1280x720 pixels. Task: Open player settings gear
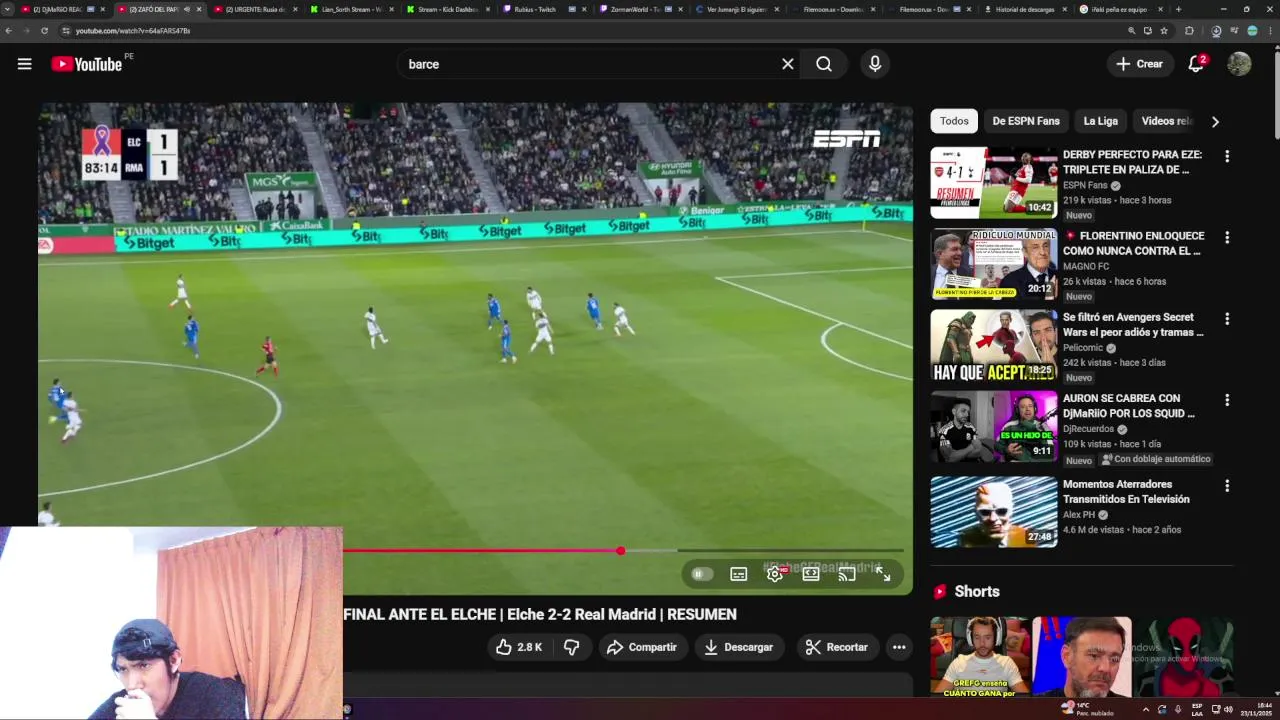click(x=774, y=574)
